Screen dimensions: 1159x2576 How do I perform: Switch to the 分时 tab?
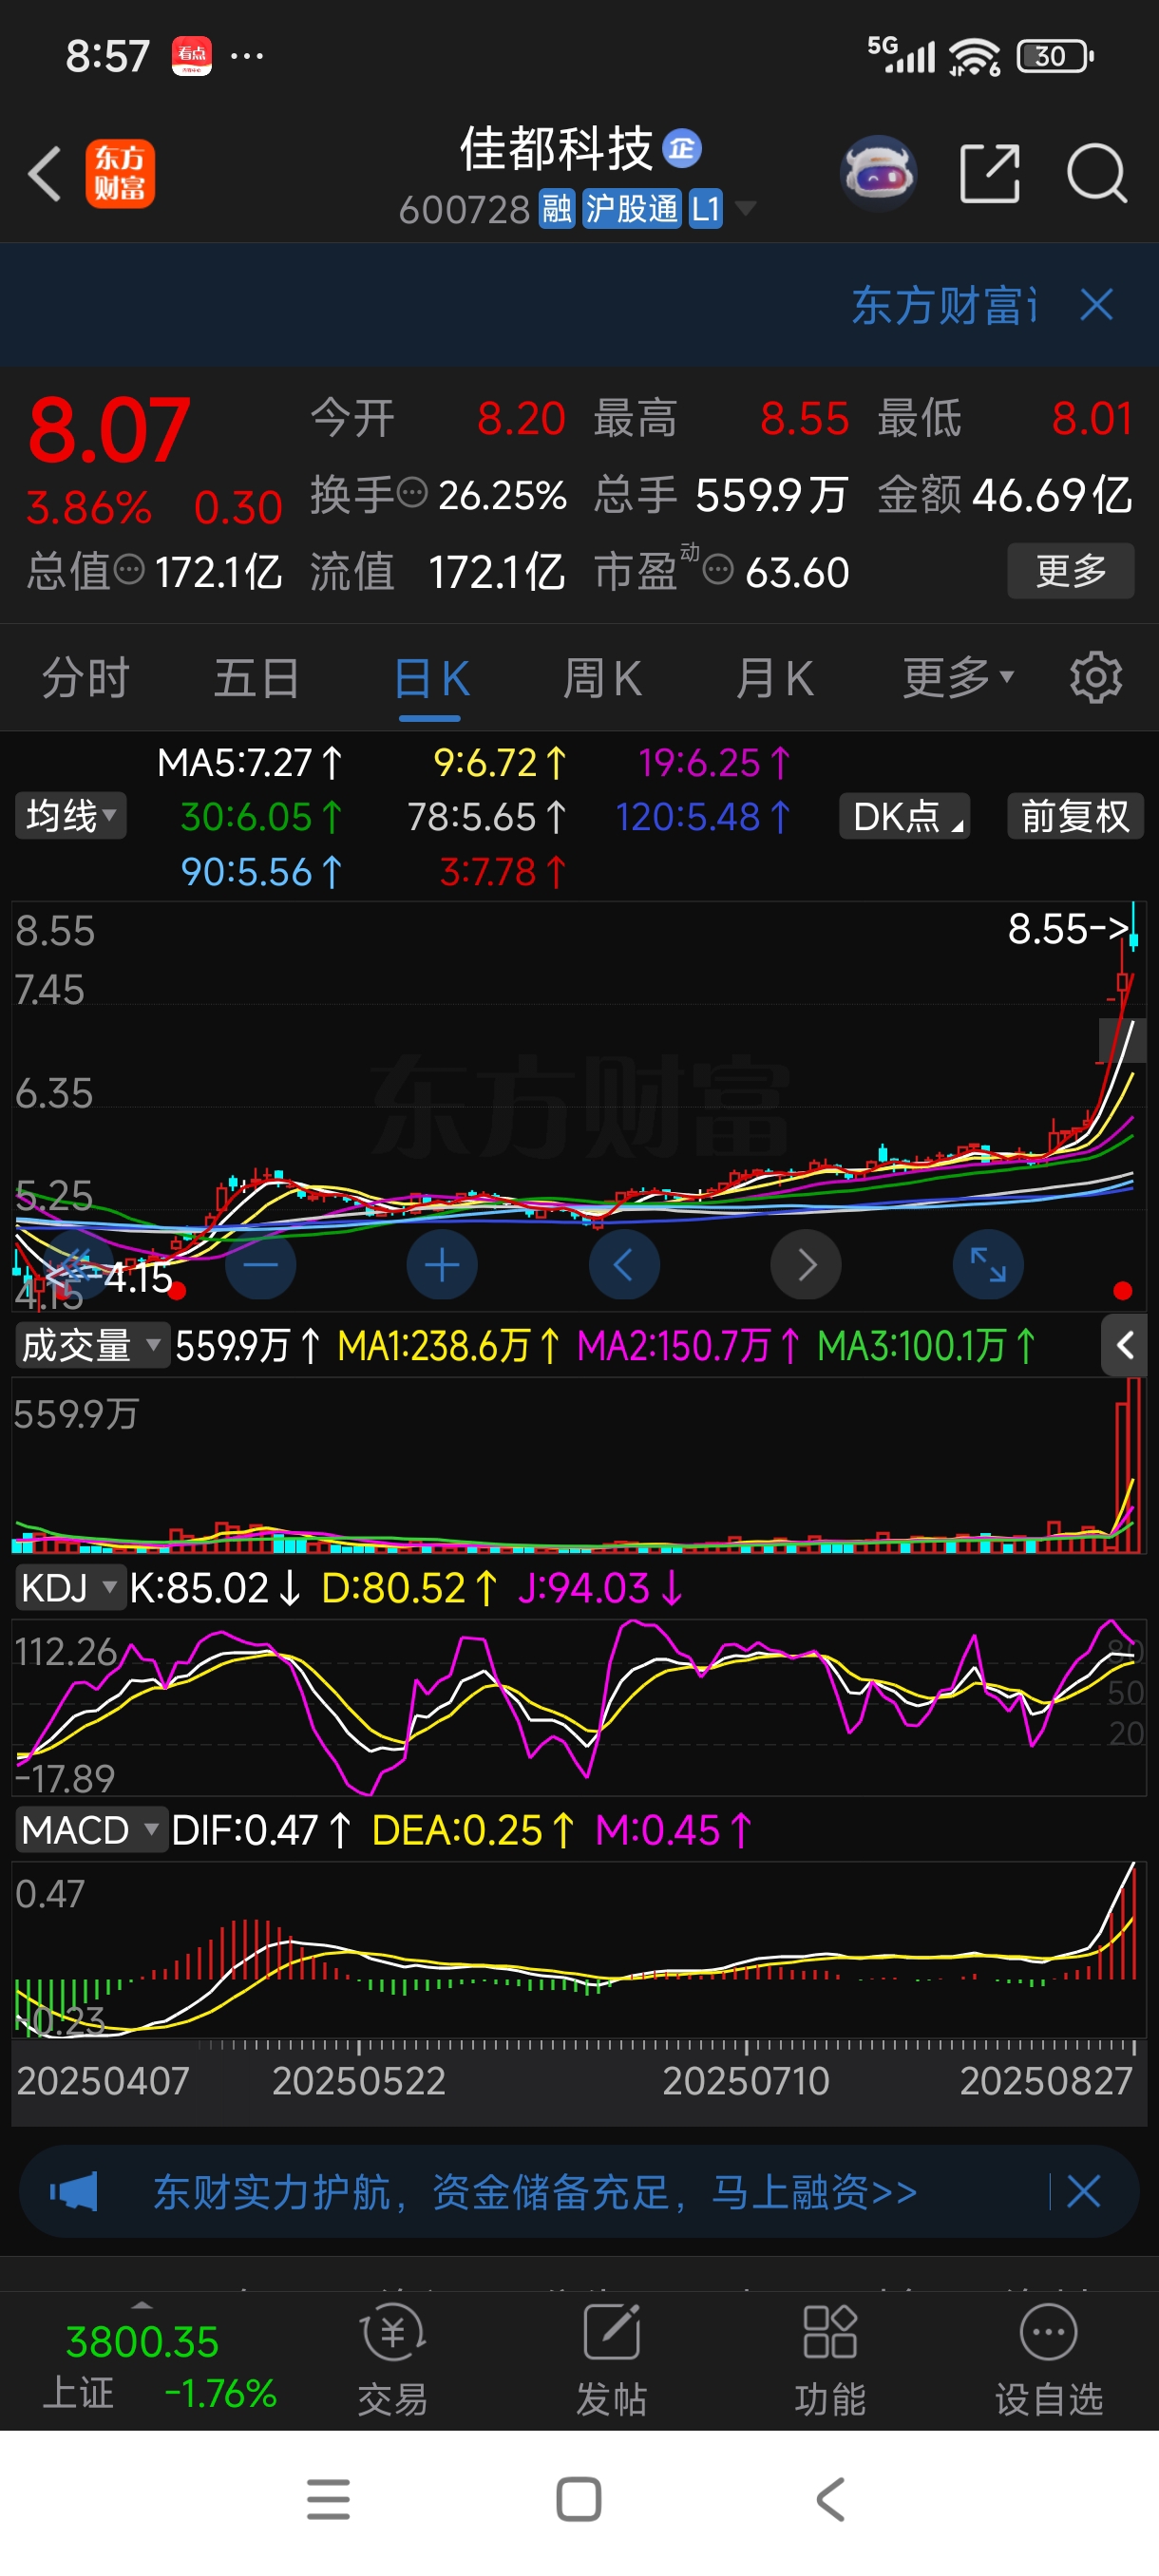86,678
